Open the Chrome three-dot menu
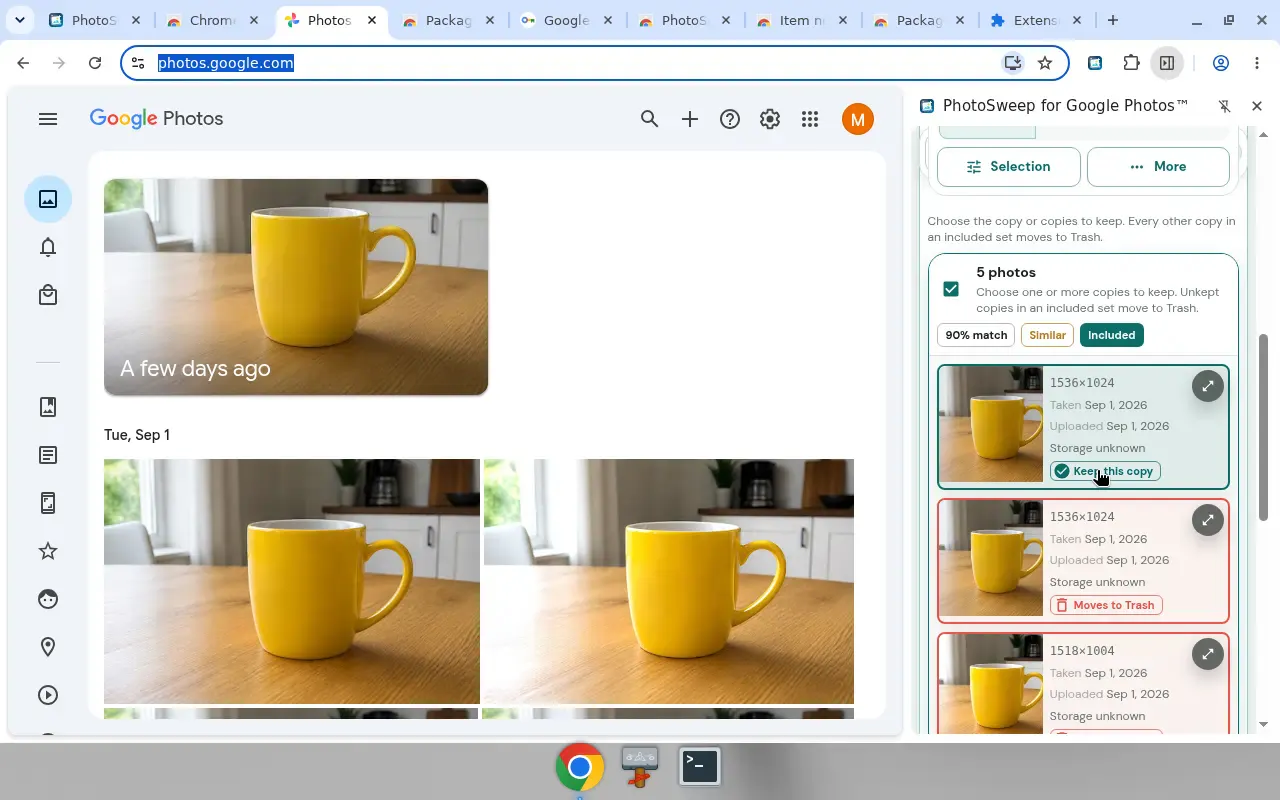 coord(1257,63)
